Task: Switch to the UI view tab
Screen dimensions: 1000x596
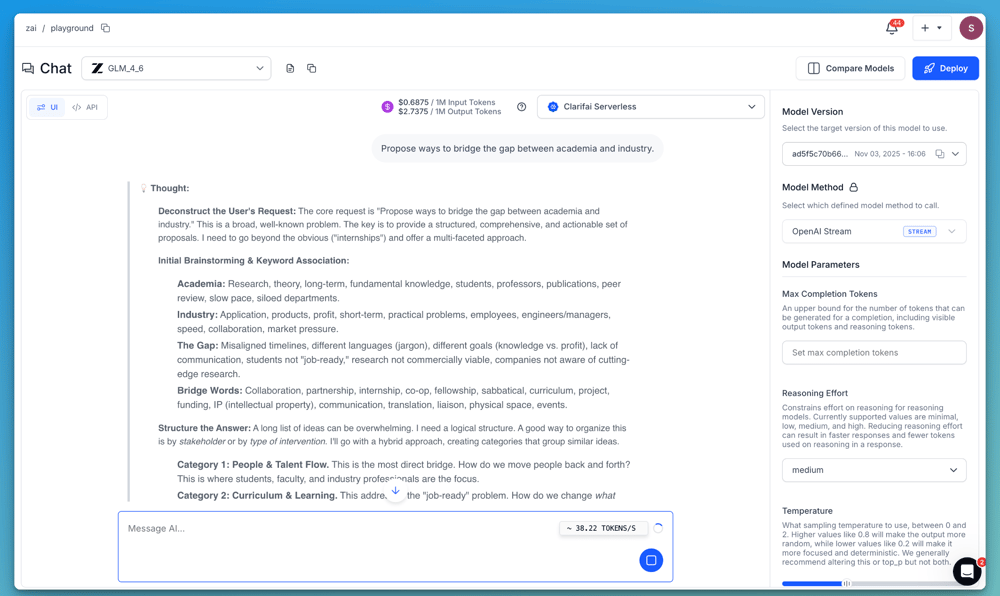Action: click(x=47, y=107)
